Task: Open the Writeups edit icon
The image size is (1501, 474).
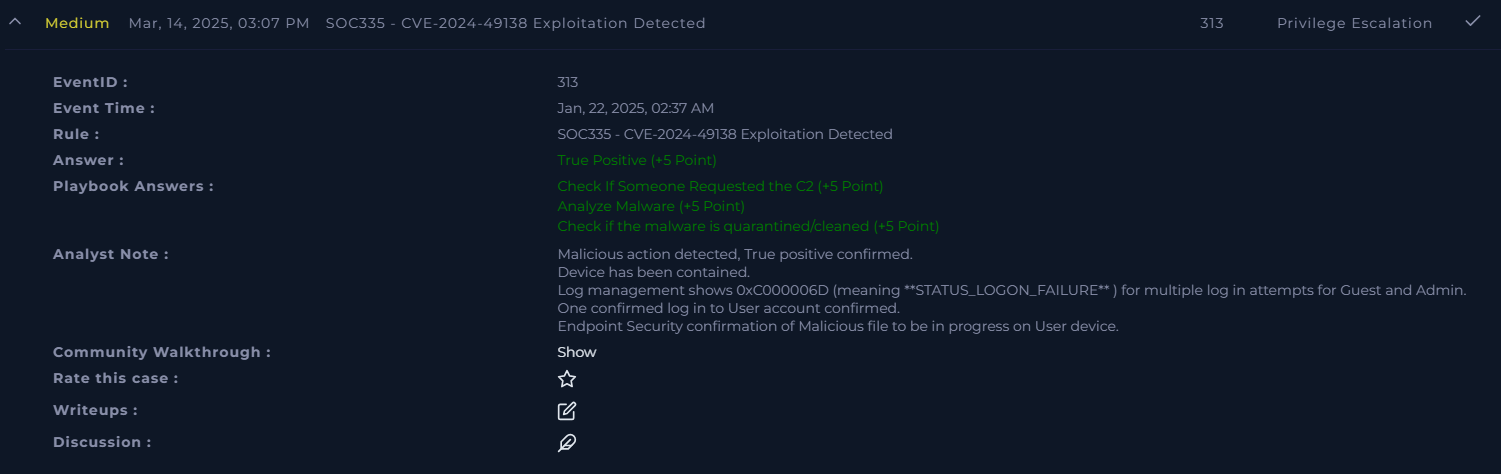Action: coord(567,411)
